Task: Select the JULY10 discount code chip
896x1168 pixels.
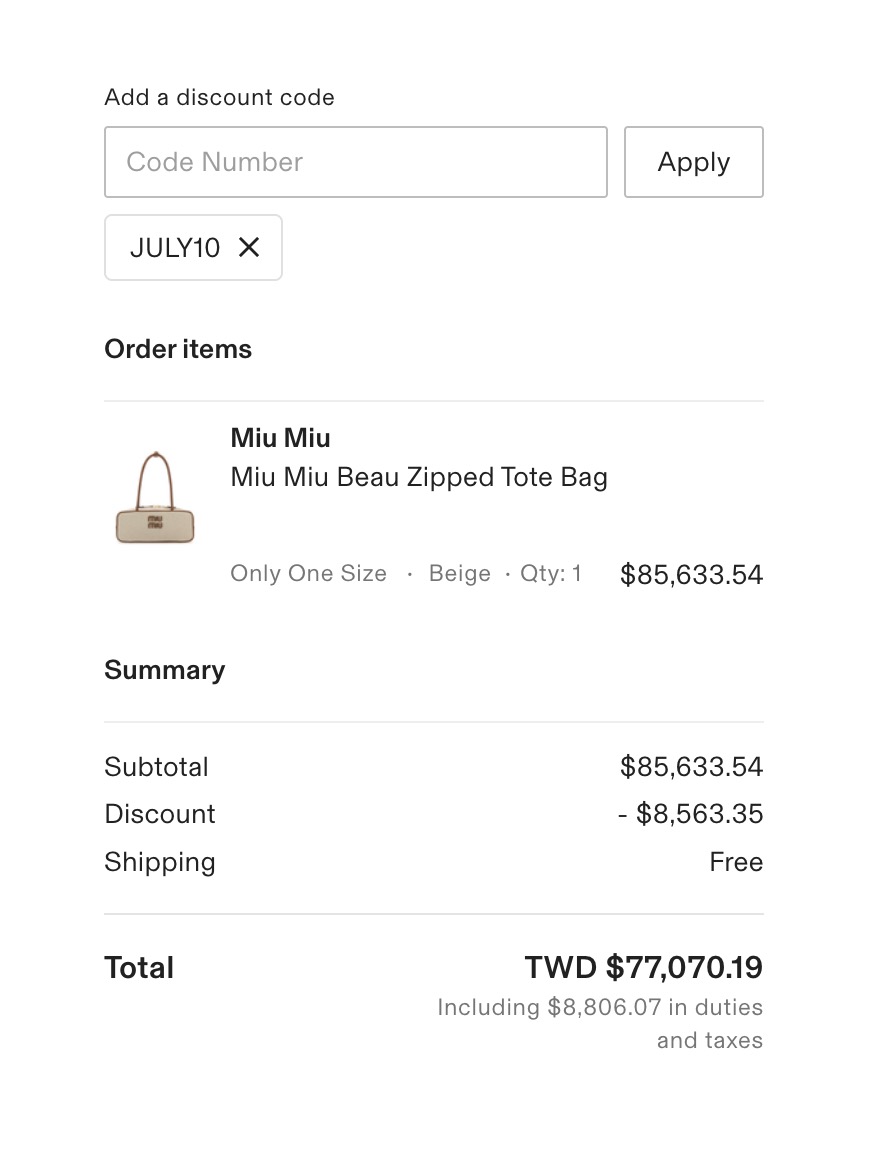Action: (193, 247)
